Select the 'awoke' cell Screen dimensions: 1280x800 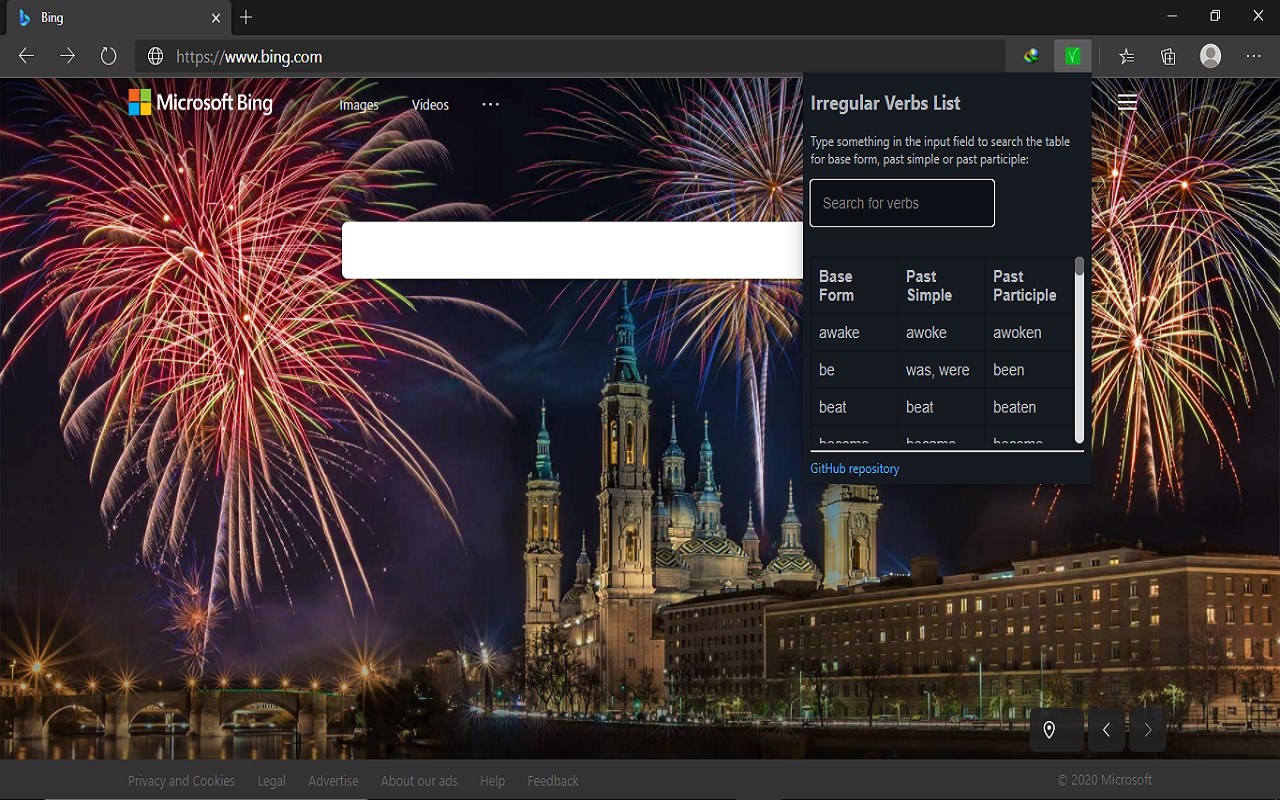[x=941, y=332]
